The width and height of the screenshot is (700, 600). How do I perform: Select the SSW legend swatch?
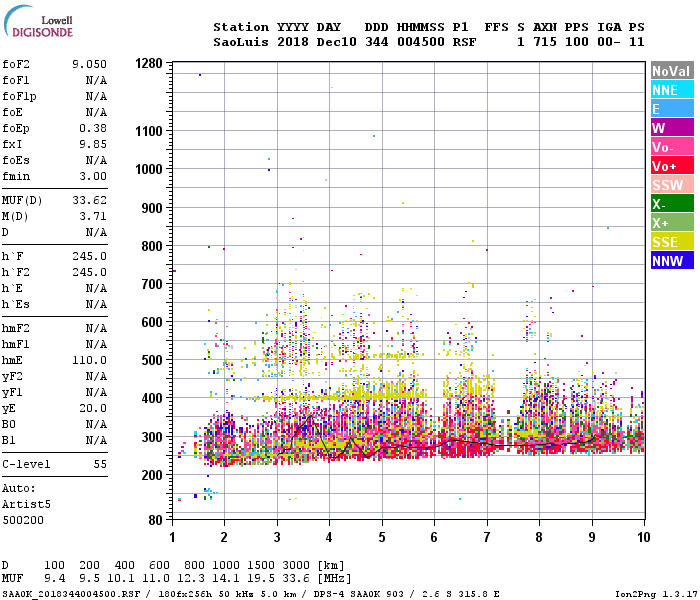672,185
